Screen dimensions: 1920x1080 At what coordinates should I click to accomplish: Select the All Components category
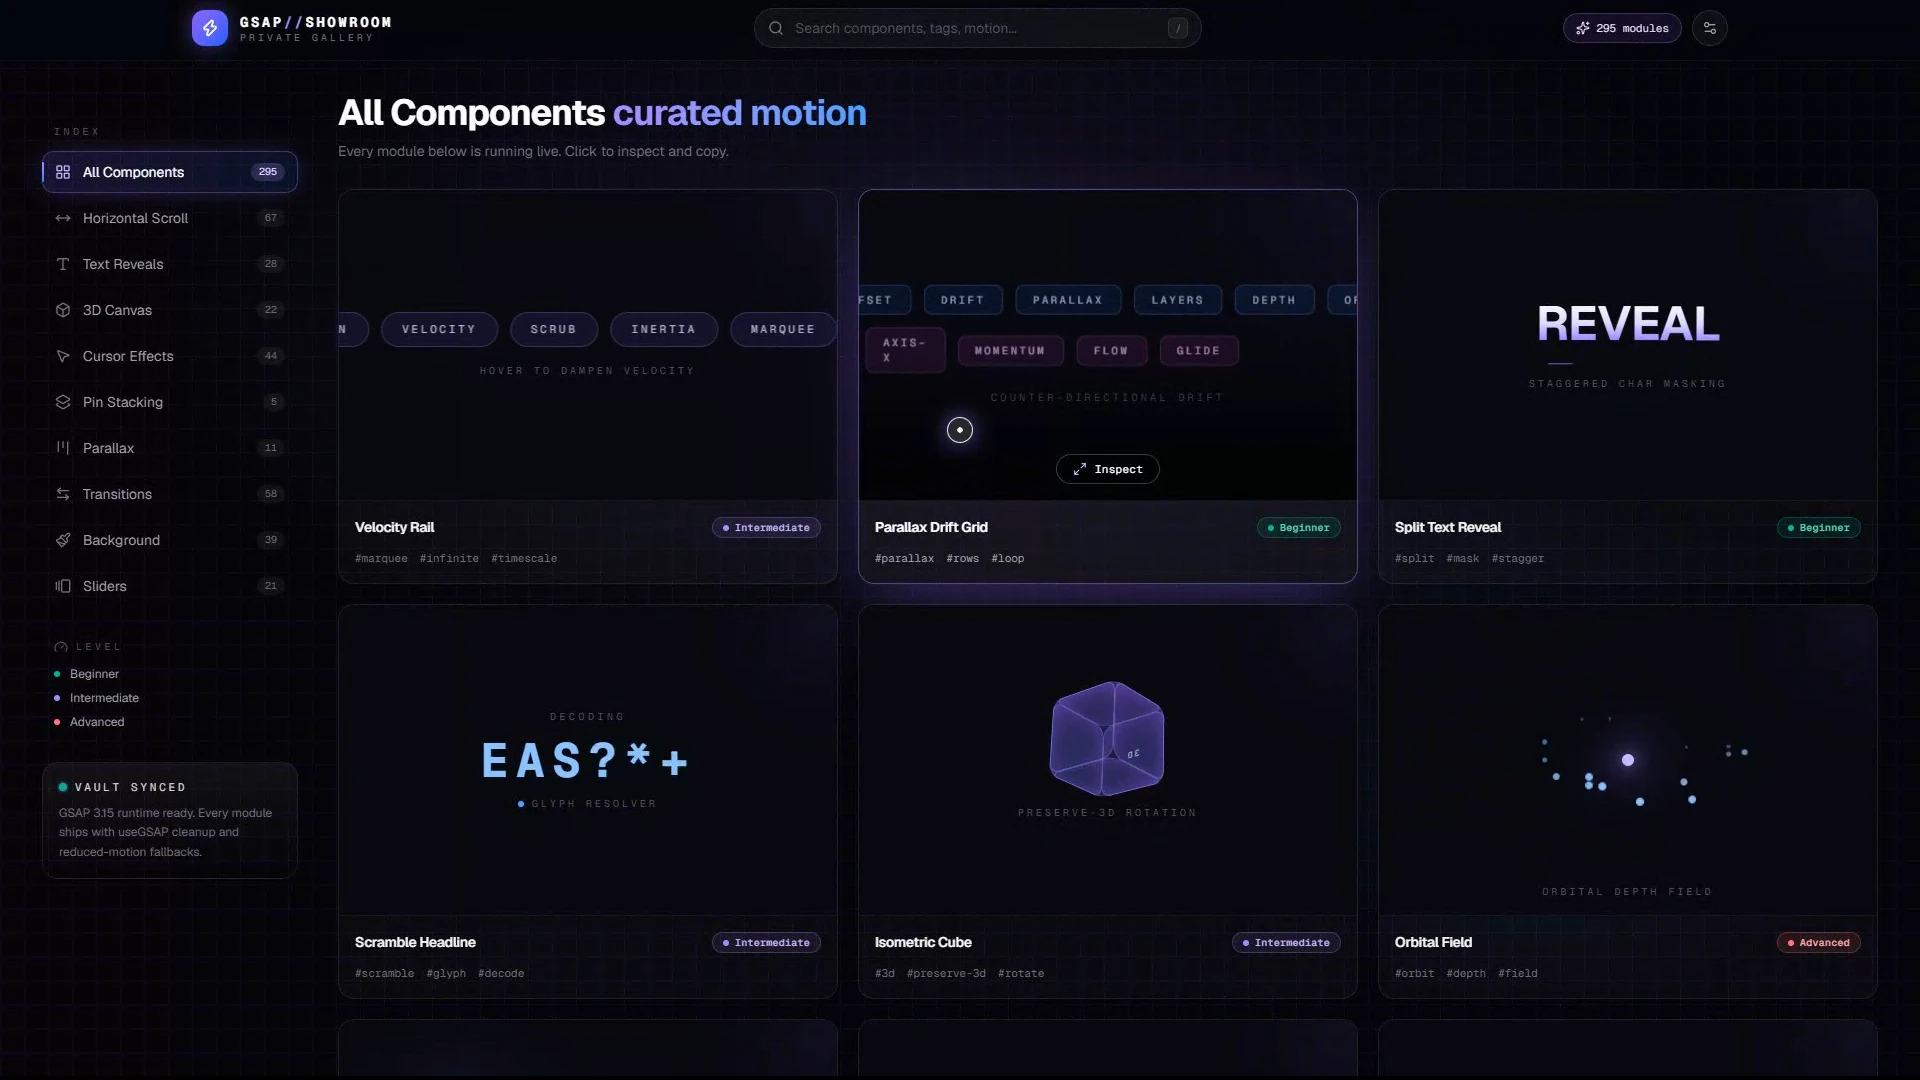(x=170, y=172)
